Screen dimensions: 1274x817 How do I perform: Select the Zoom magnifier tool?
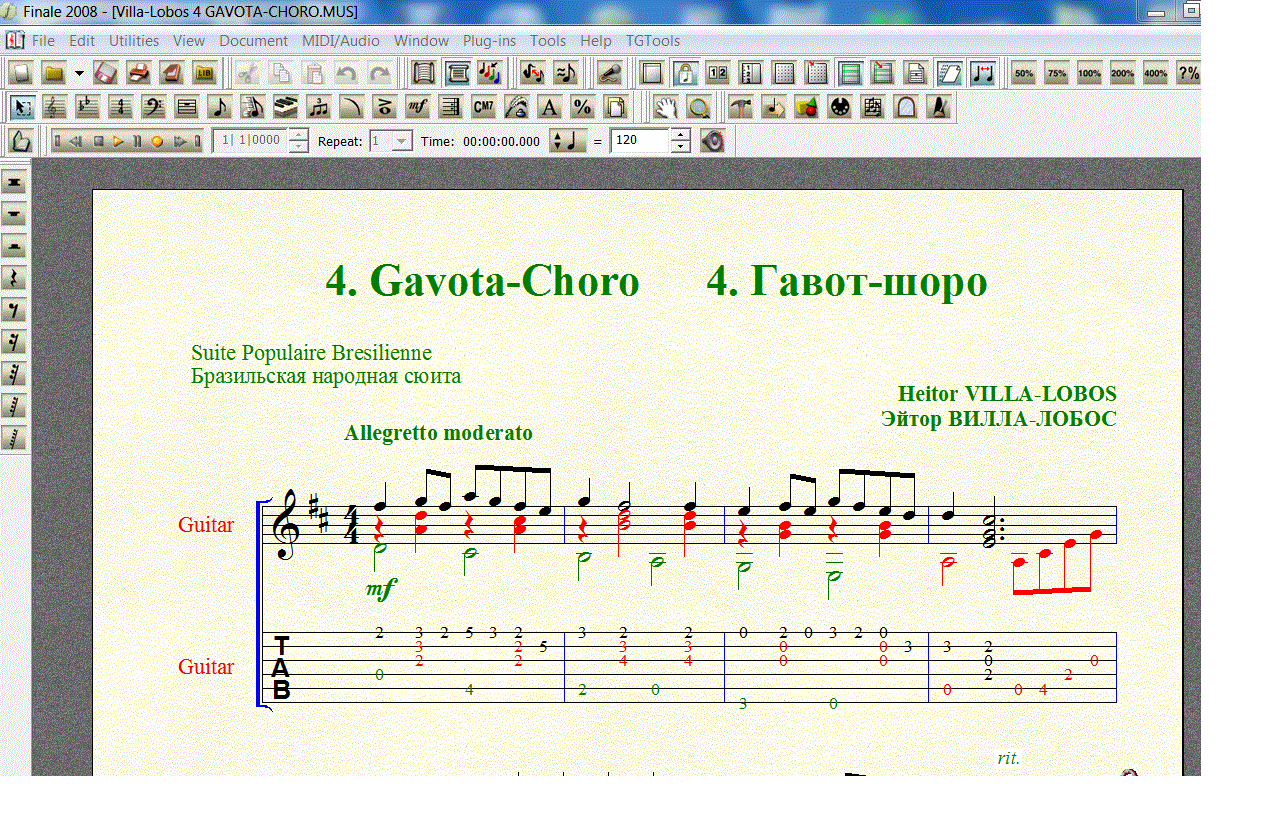pos(699,107)
